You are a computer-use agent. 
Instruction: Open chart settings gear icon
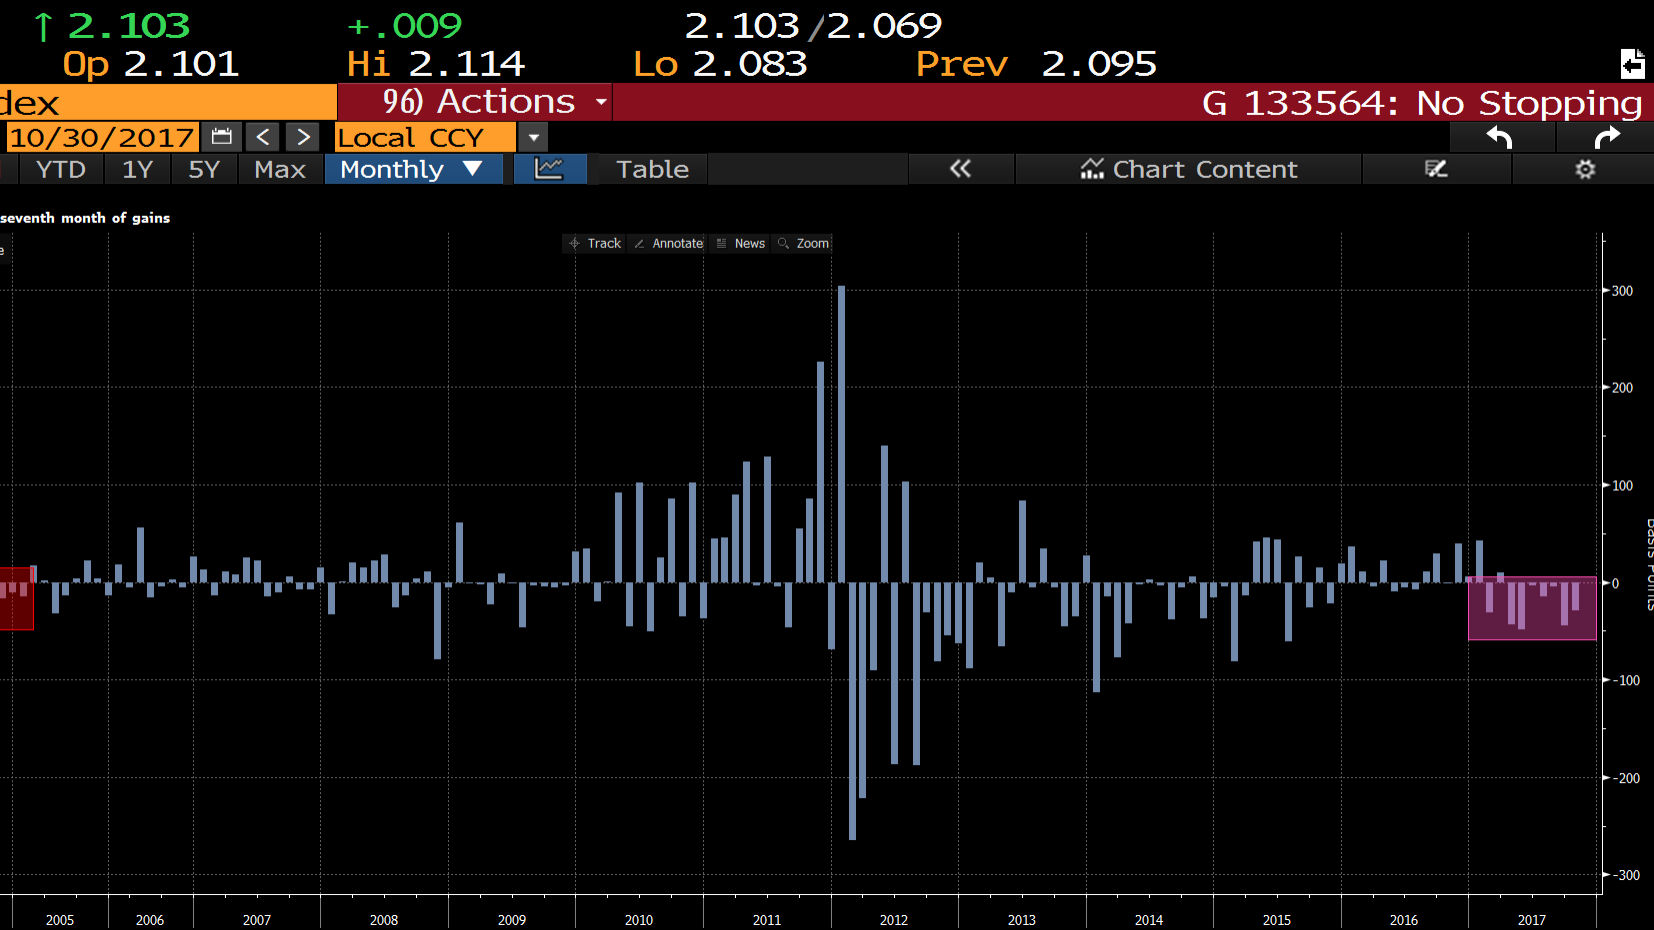tap(1584, 169)
